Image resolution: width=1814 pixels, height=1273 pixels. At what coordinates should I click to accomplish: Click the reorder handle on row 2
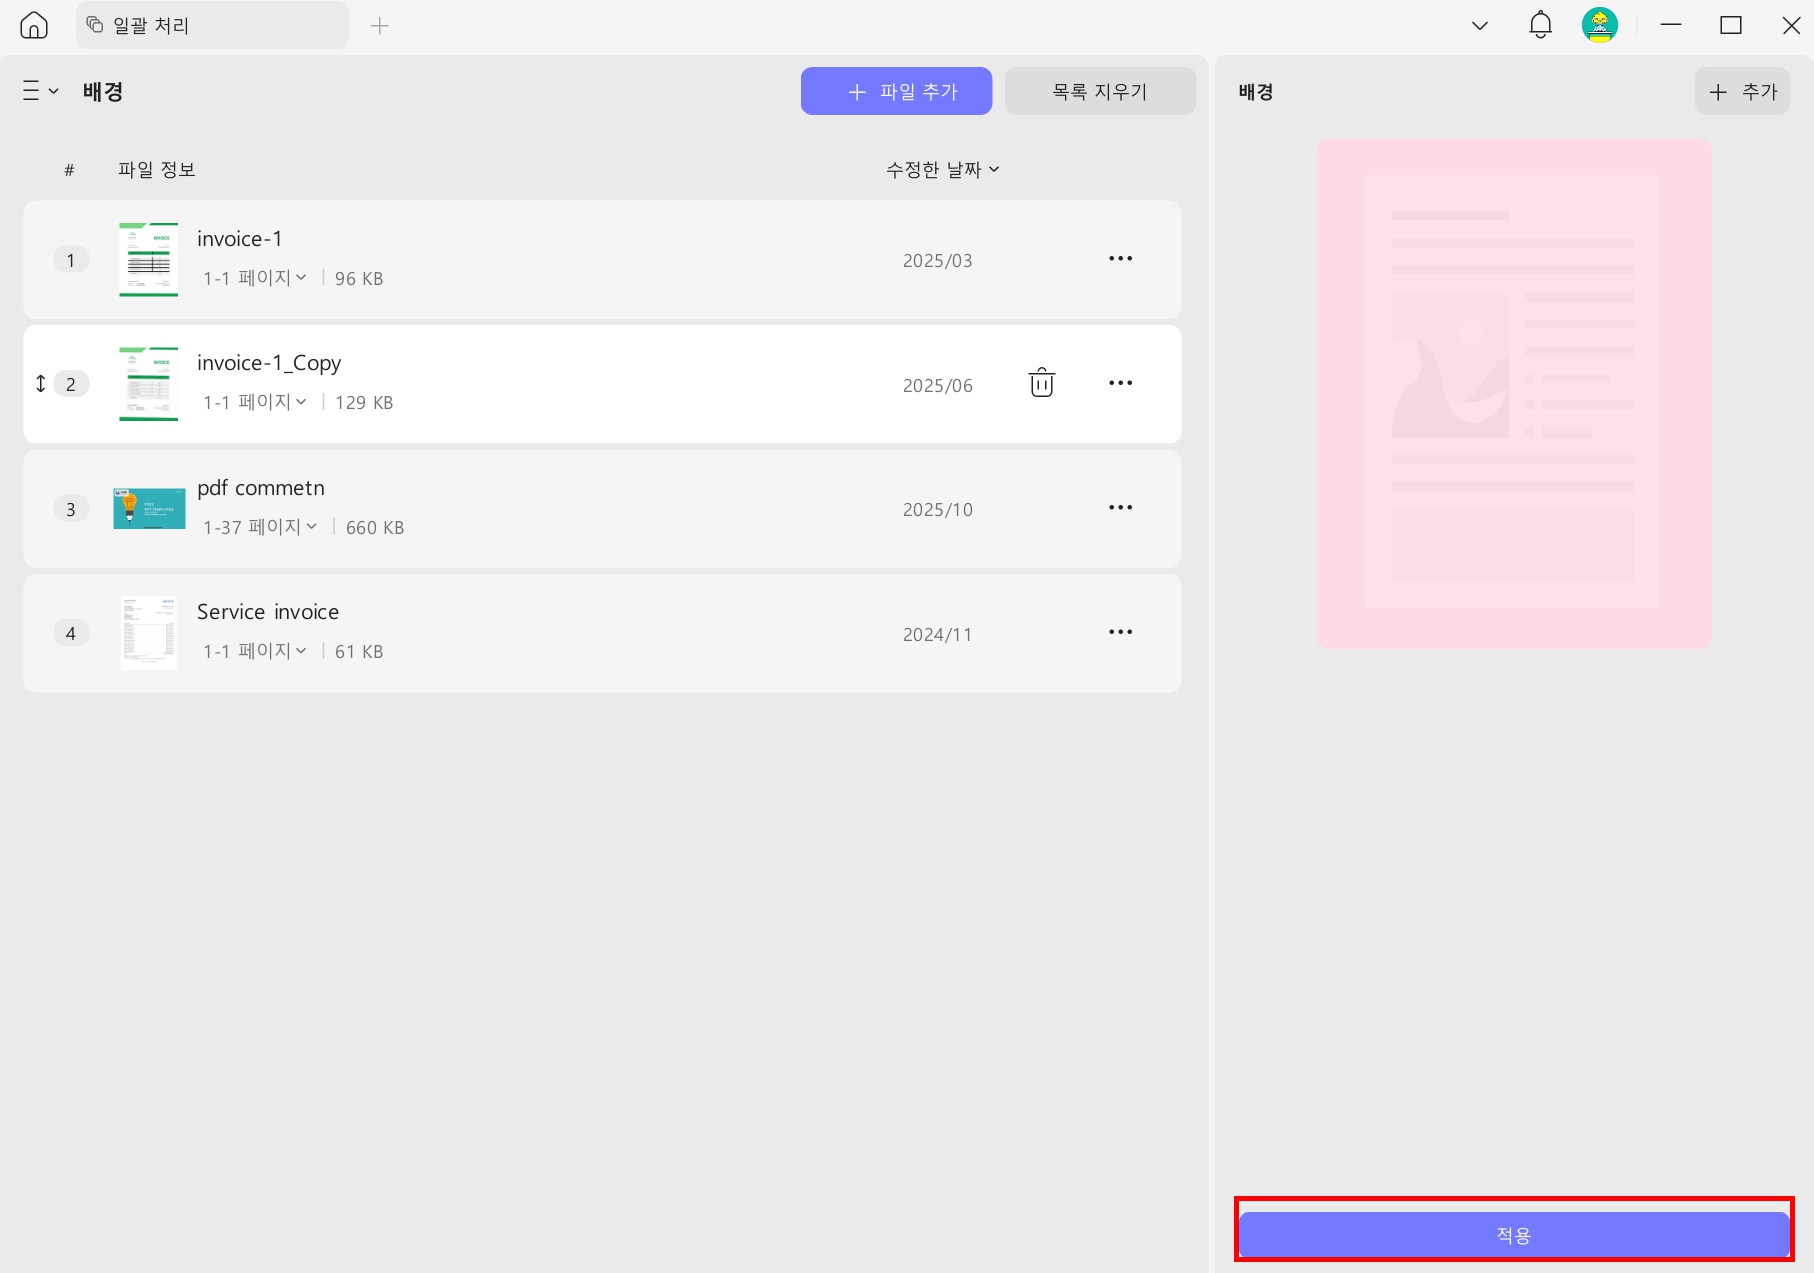click(x=41, y=384)
